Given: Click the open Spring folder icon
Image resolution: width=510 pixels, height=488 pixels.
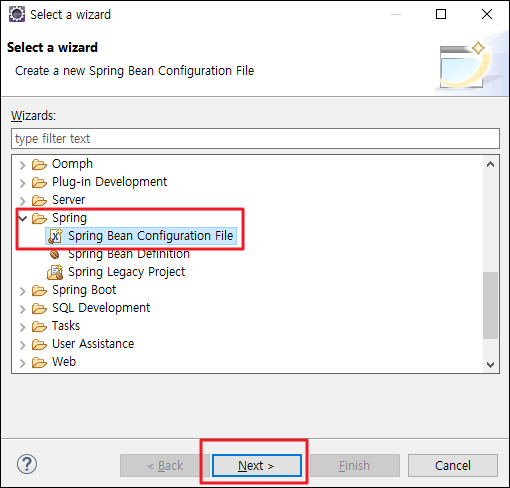Looking at the screenshot, I should coord(39,218).
